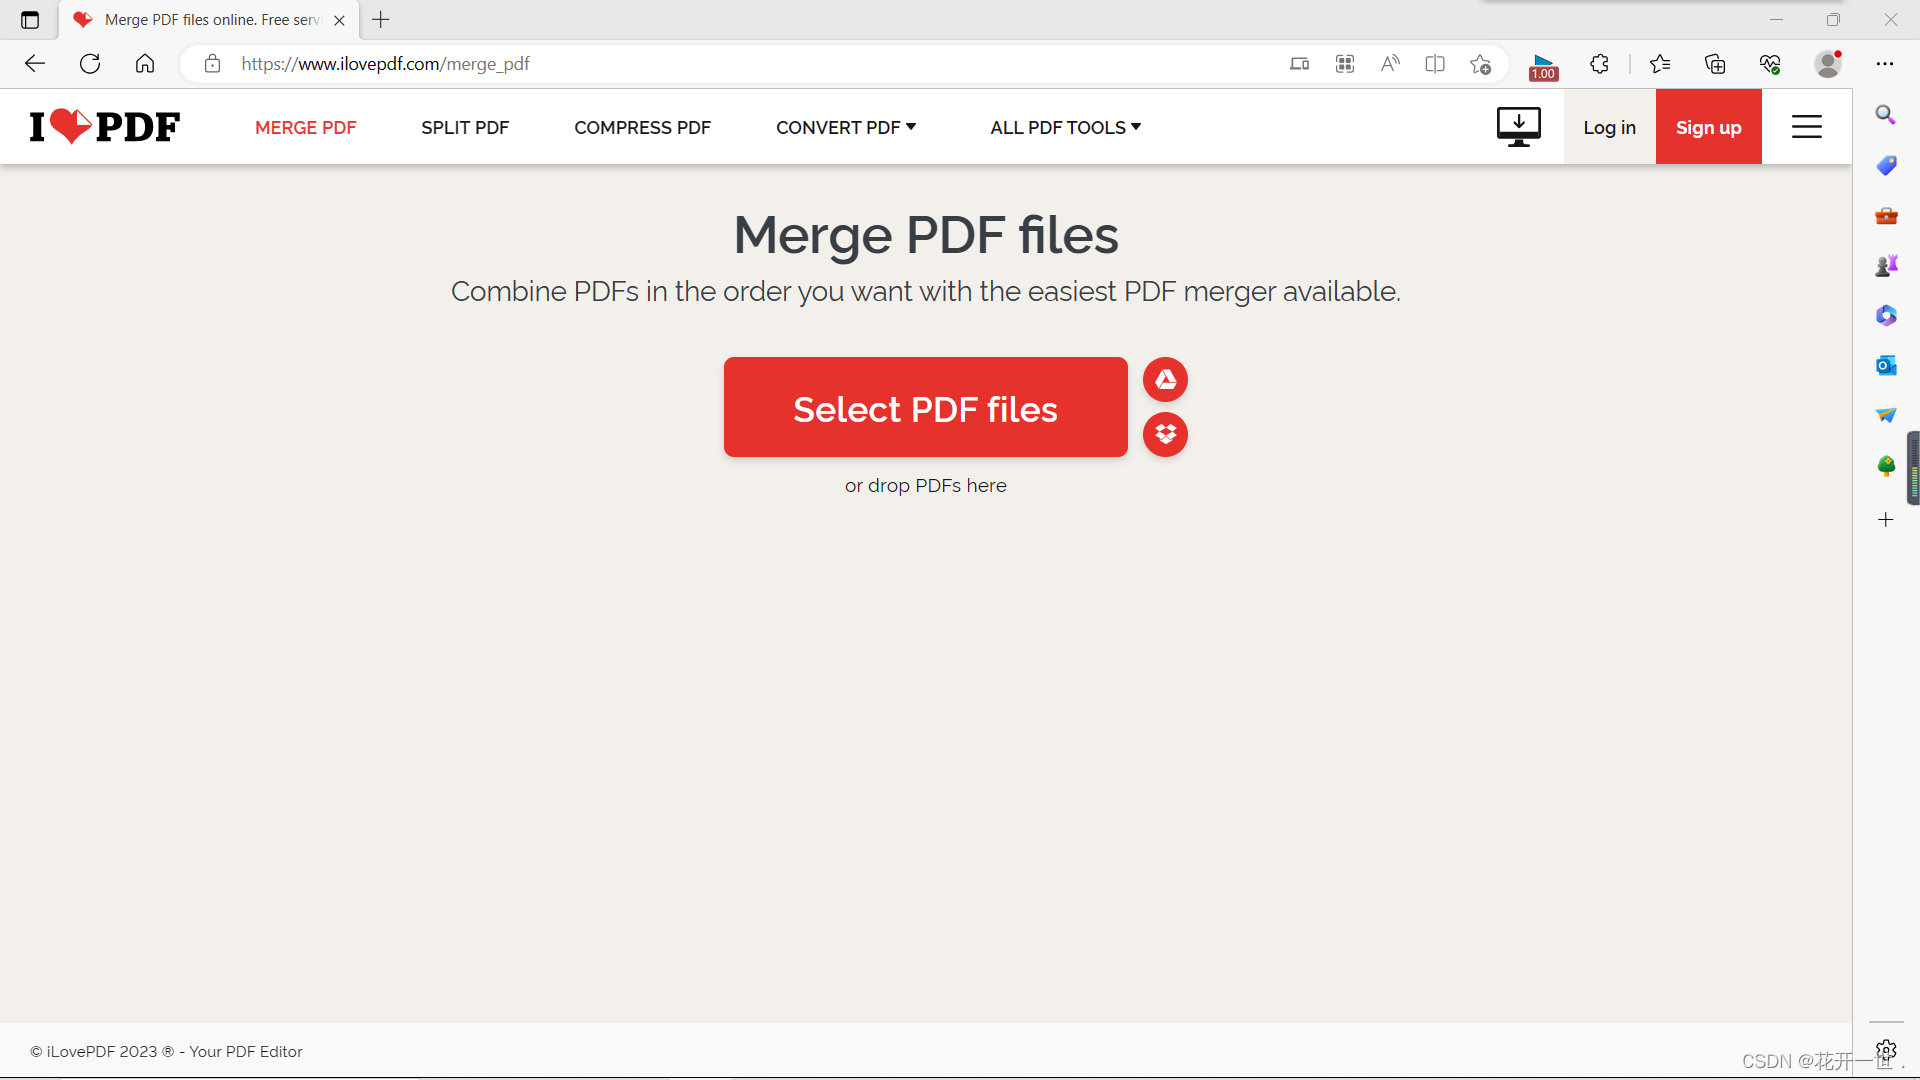Image resolution: width=1920 pixels, height=1080 pixels.
Task: Toggle split screen view icon
Action: pos(1435,64)
